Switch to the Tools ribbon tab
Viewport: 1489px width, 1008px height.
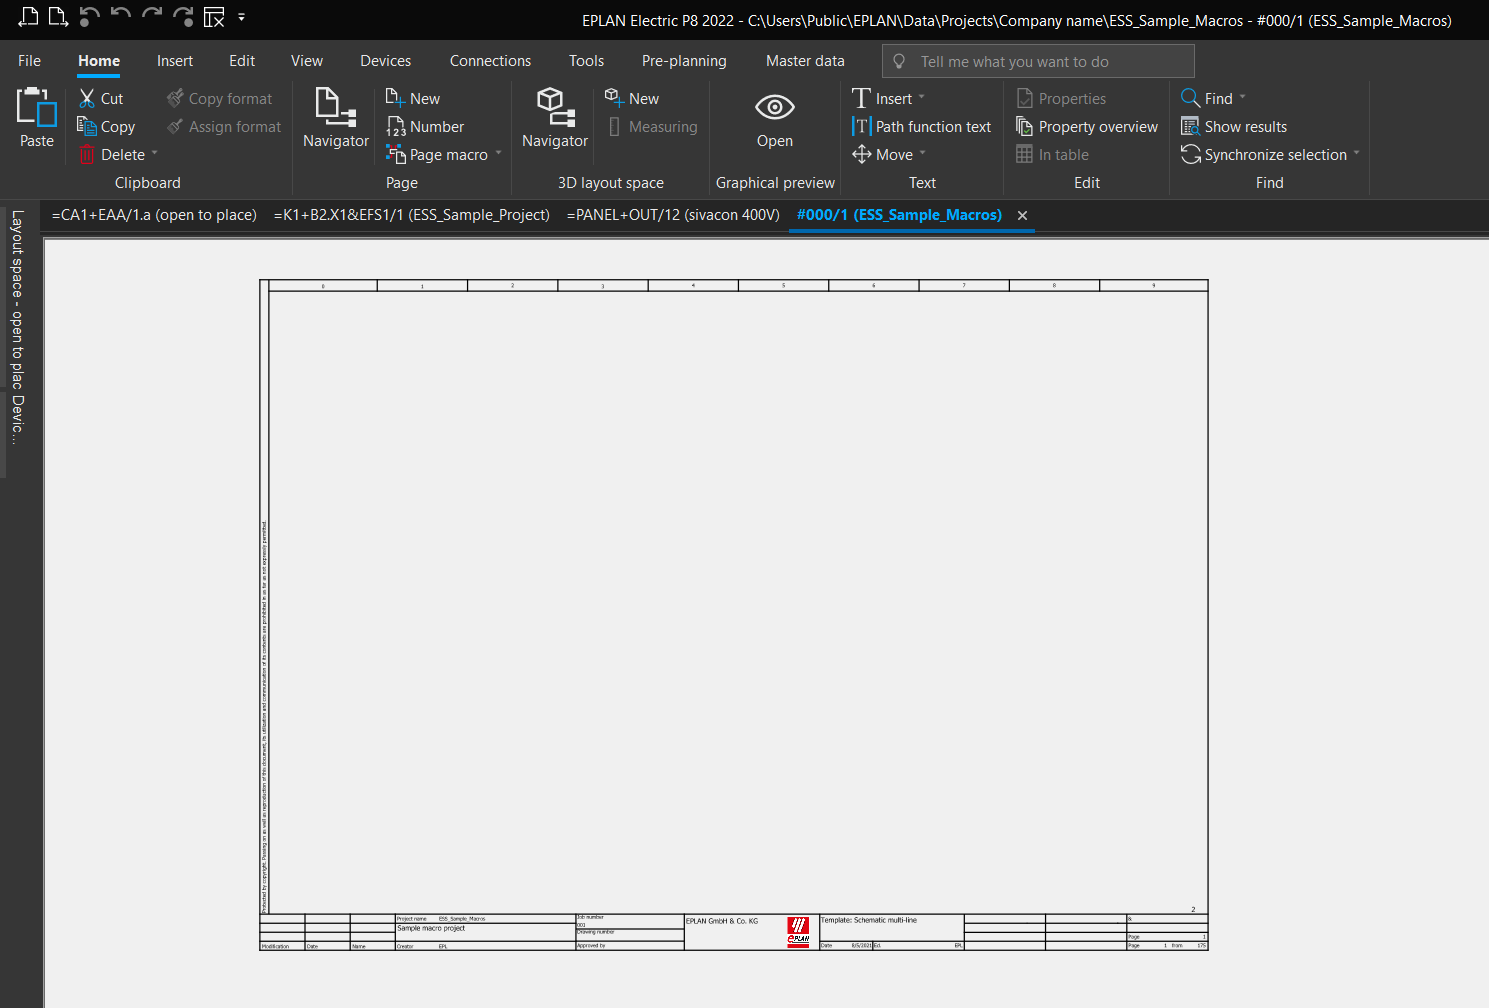coord(586,61)
